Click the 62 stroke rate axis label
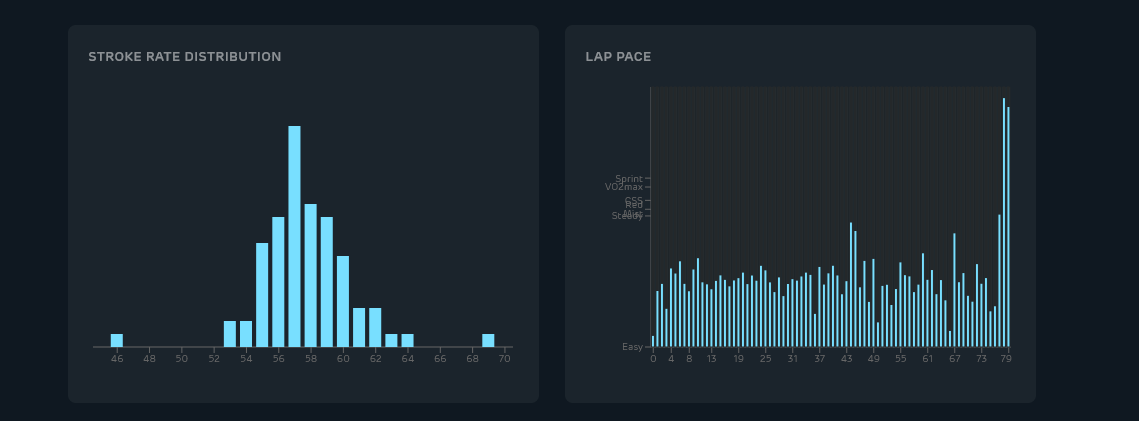 coord(375,359)
